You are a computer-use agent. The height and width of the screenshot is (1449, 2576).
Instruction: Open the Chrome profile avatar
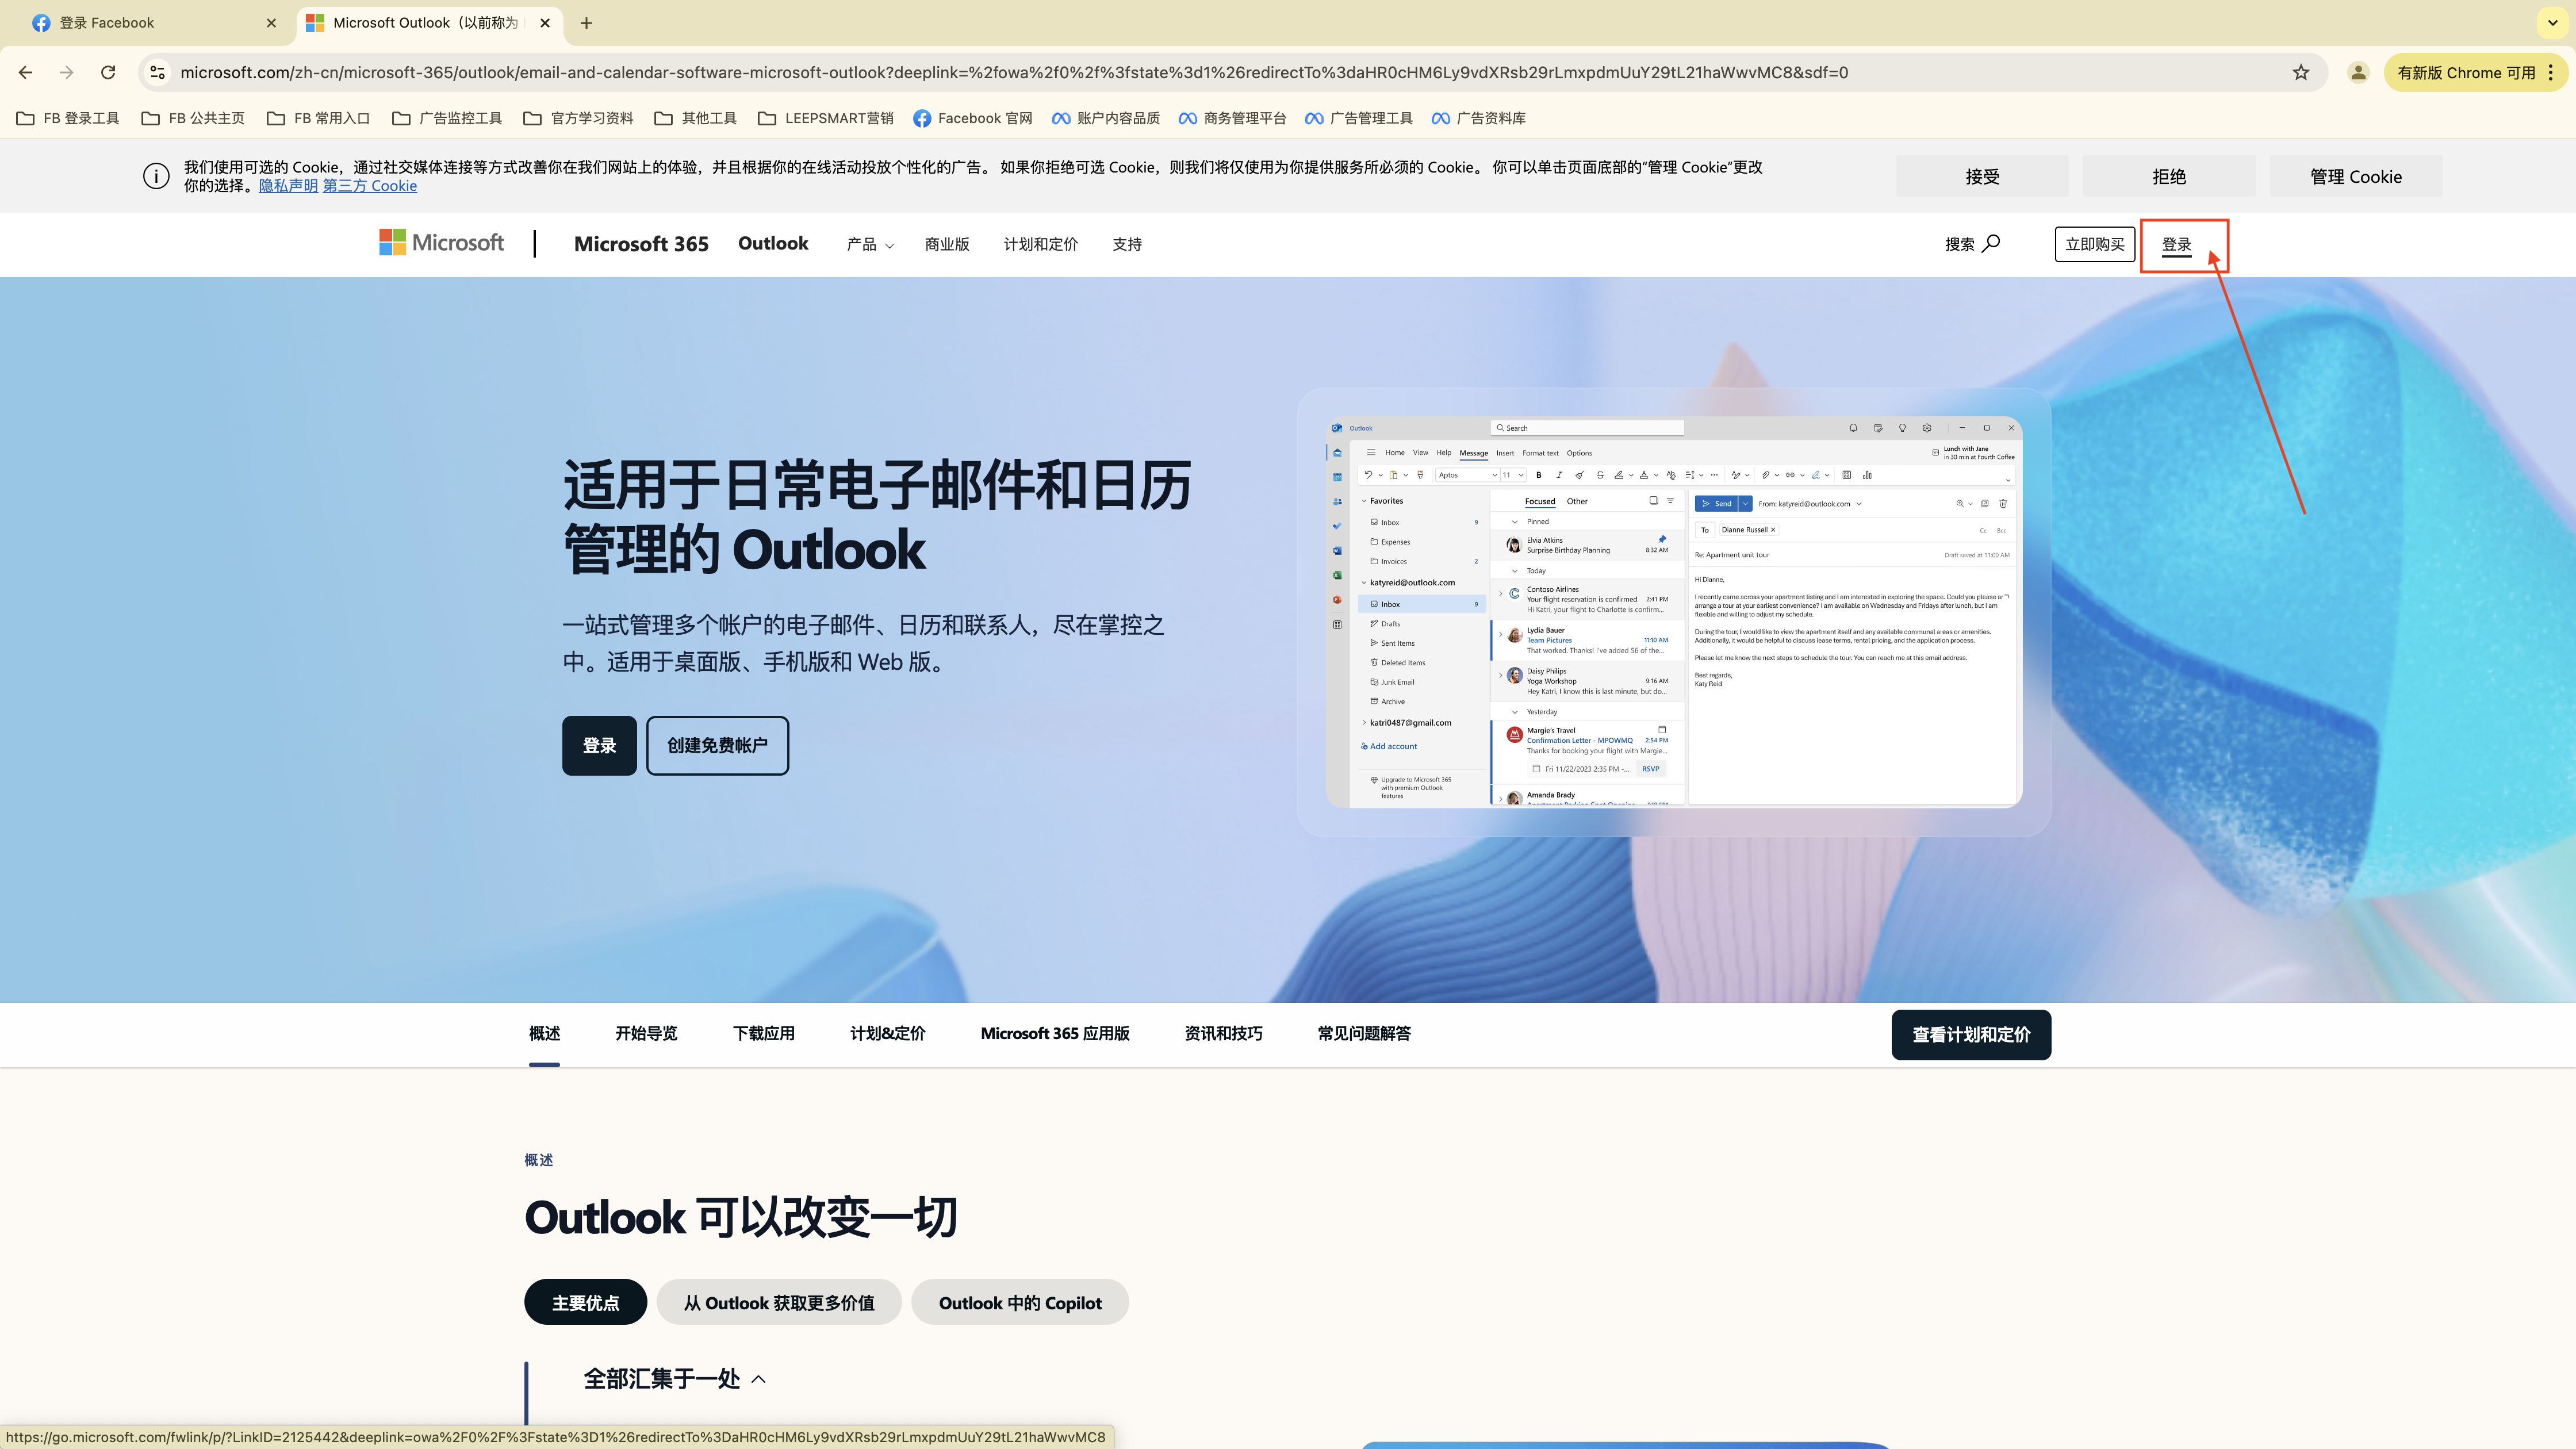click(2358, 72)
